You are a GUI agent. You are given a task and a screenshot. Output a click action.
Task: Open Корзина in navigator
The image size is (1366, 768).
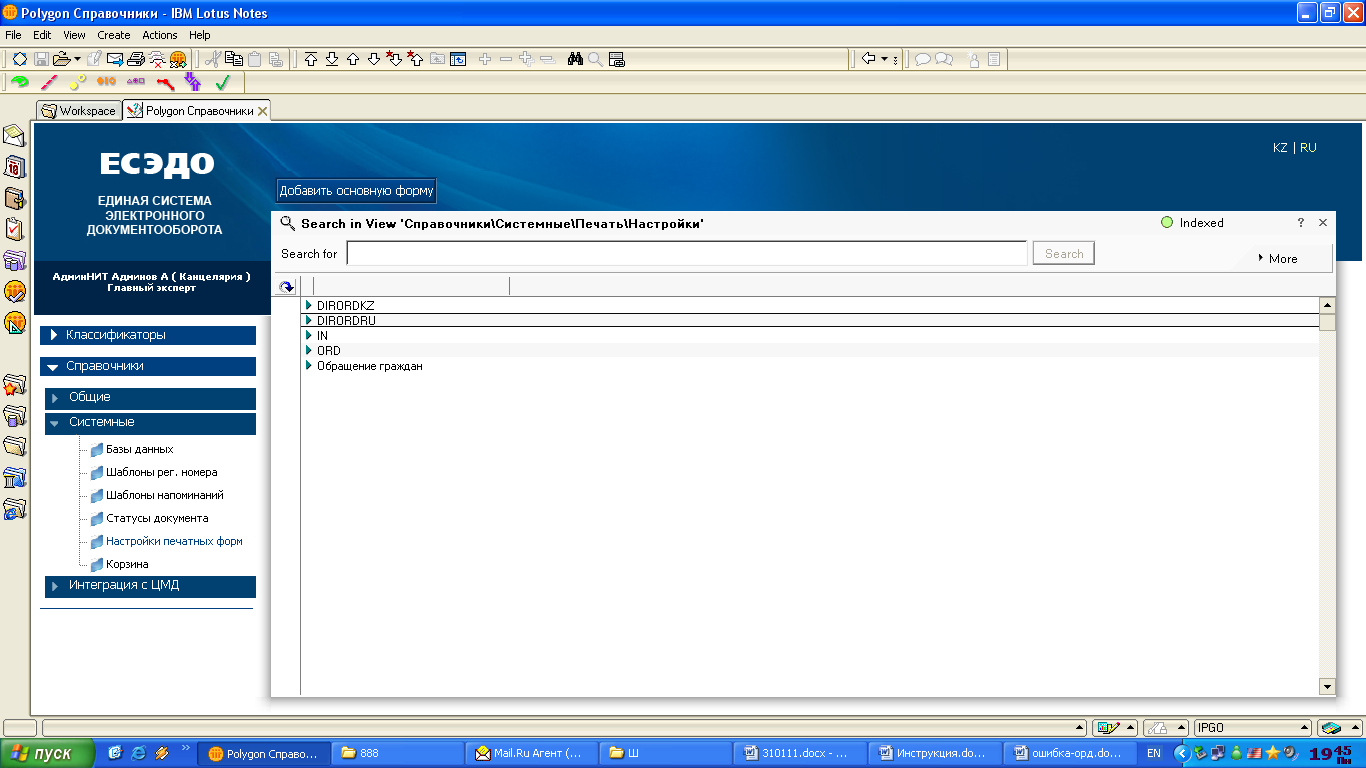[127, 564]
